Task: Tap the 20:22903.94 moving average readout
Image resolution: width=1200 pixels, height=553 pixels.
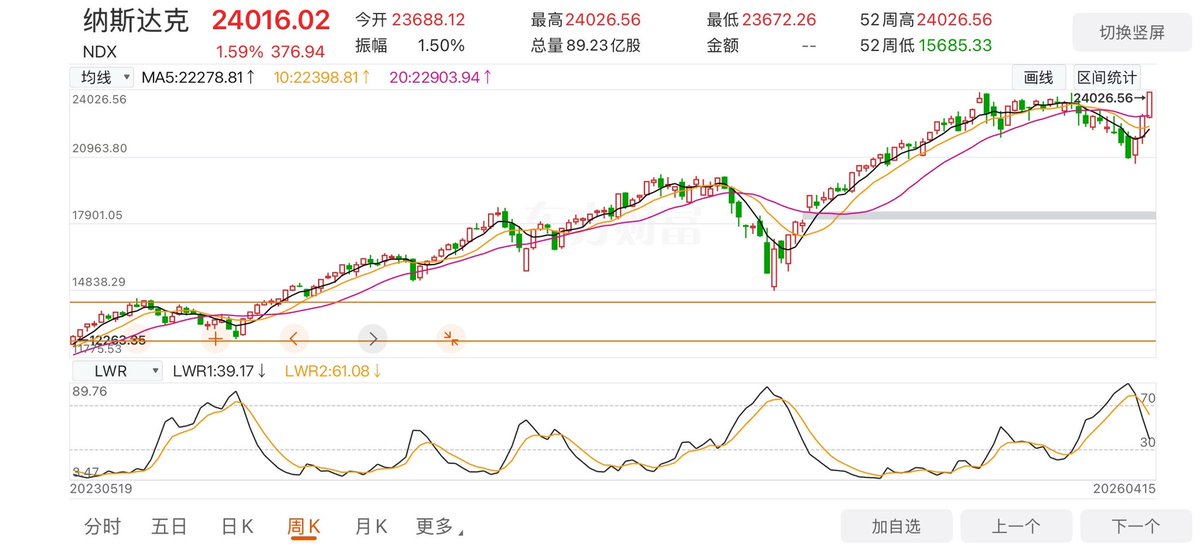Action: (x=440, y=77)
